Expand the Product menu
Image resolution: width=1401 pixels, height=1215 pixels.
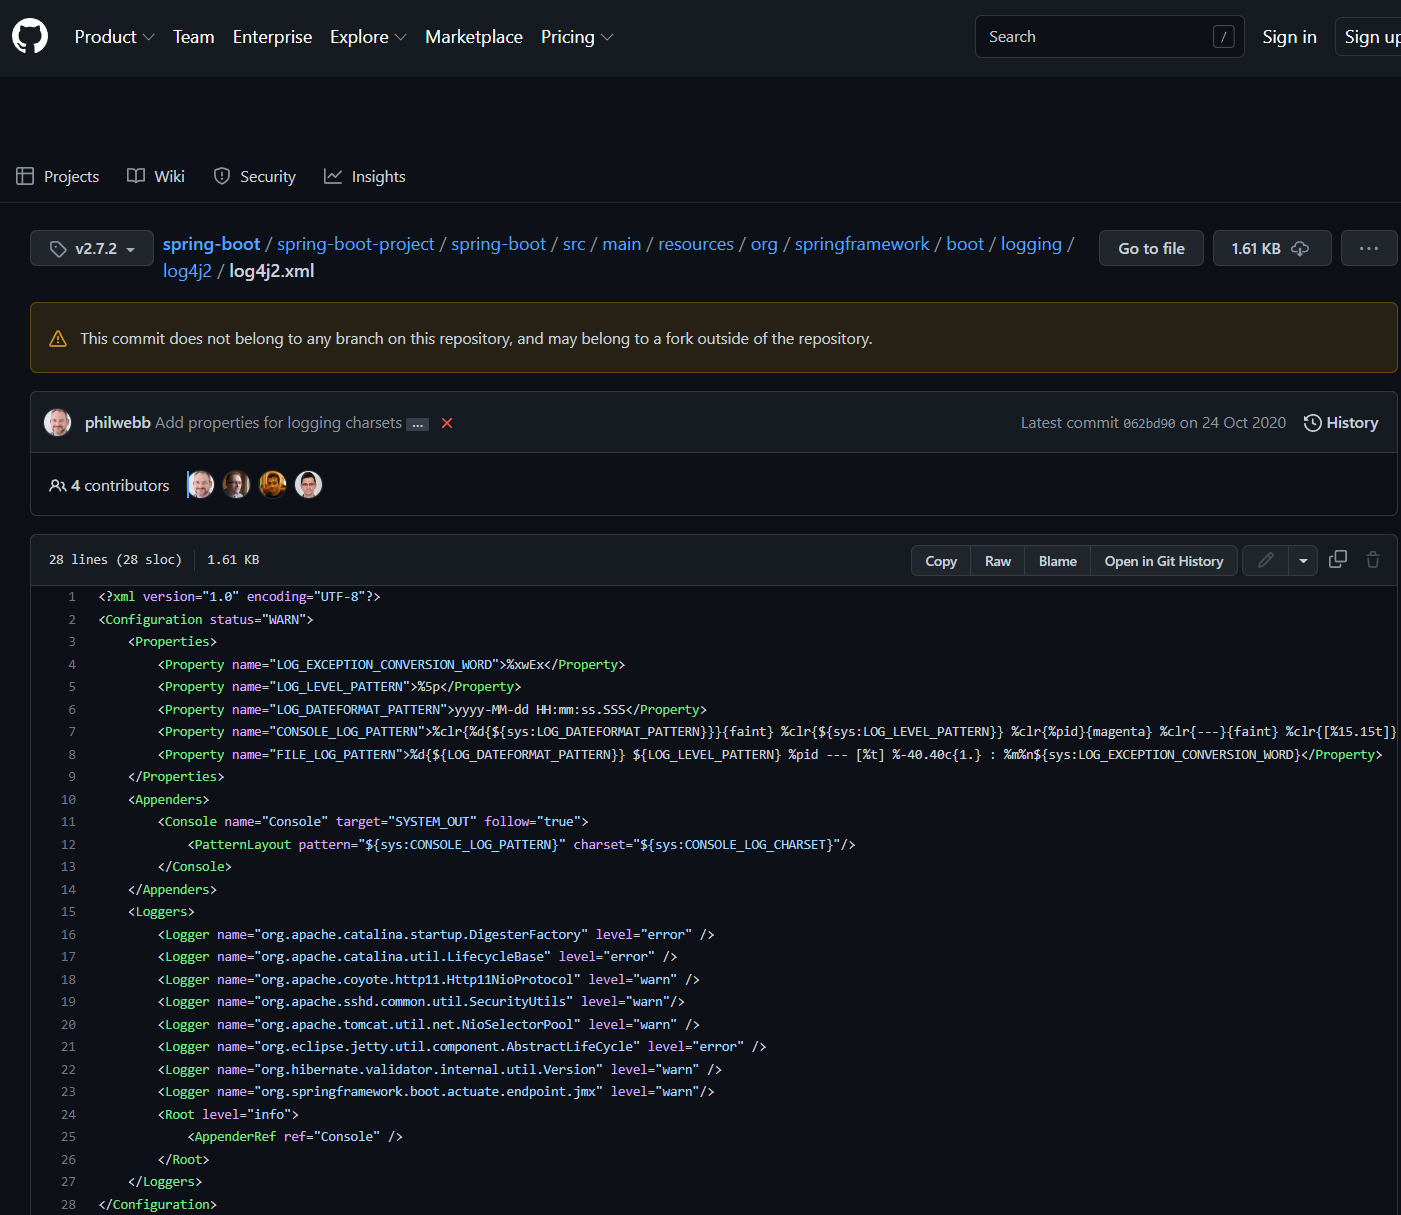click(x=114, y=37)
